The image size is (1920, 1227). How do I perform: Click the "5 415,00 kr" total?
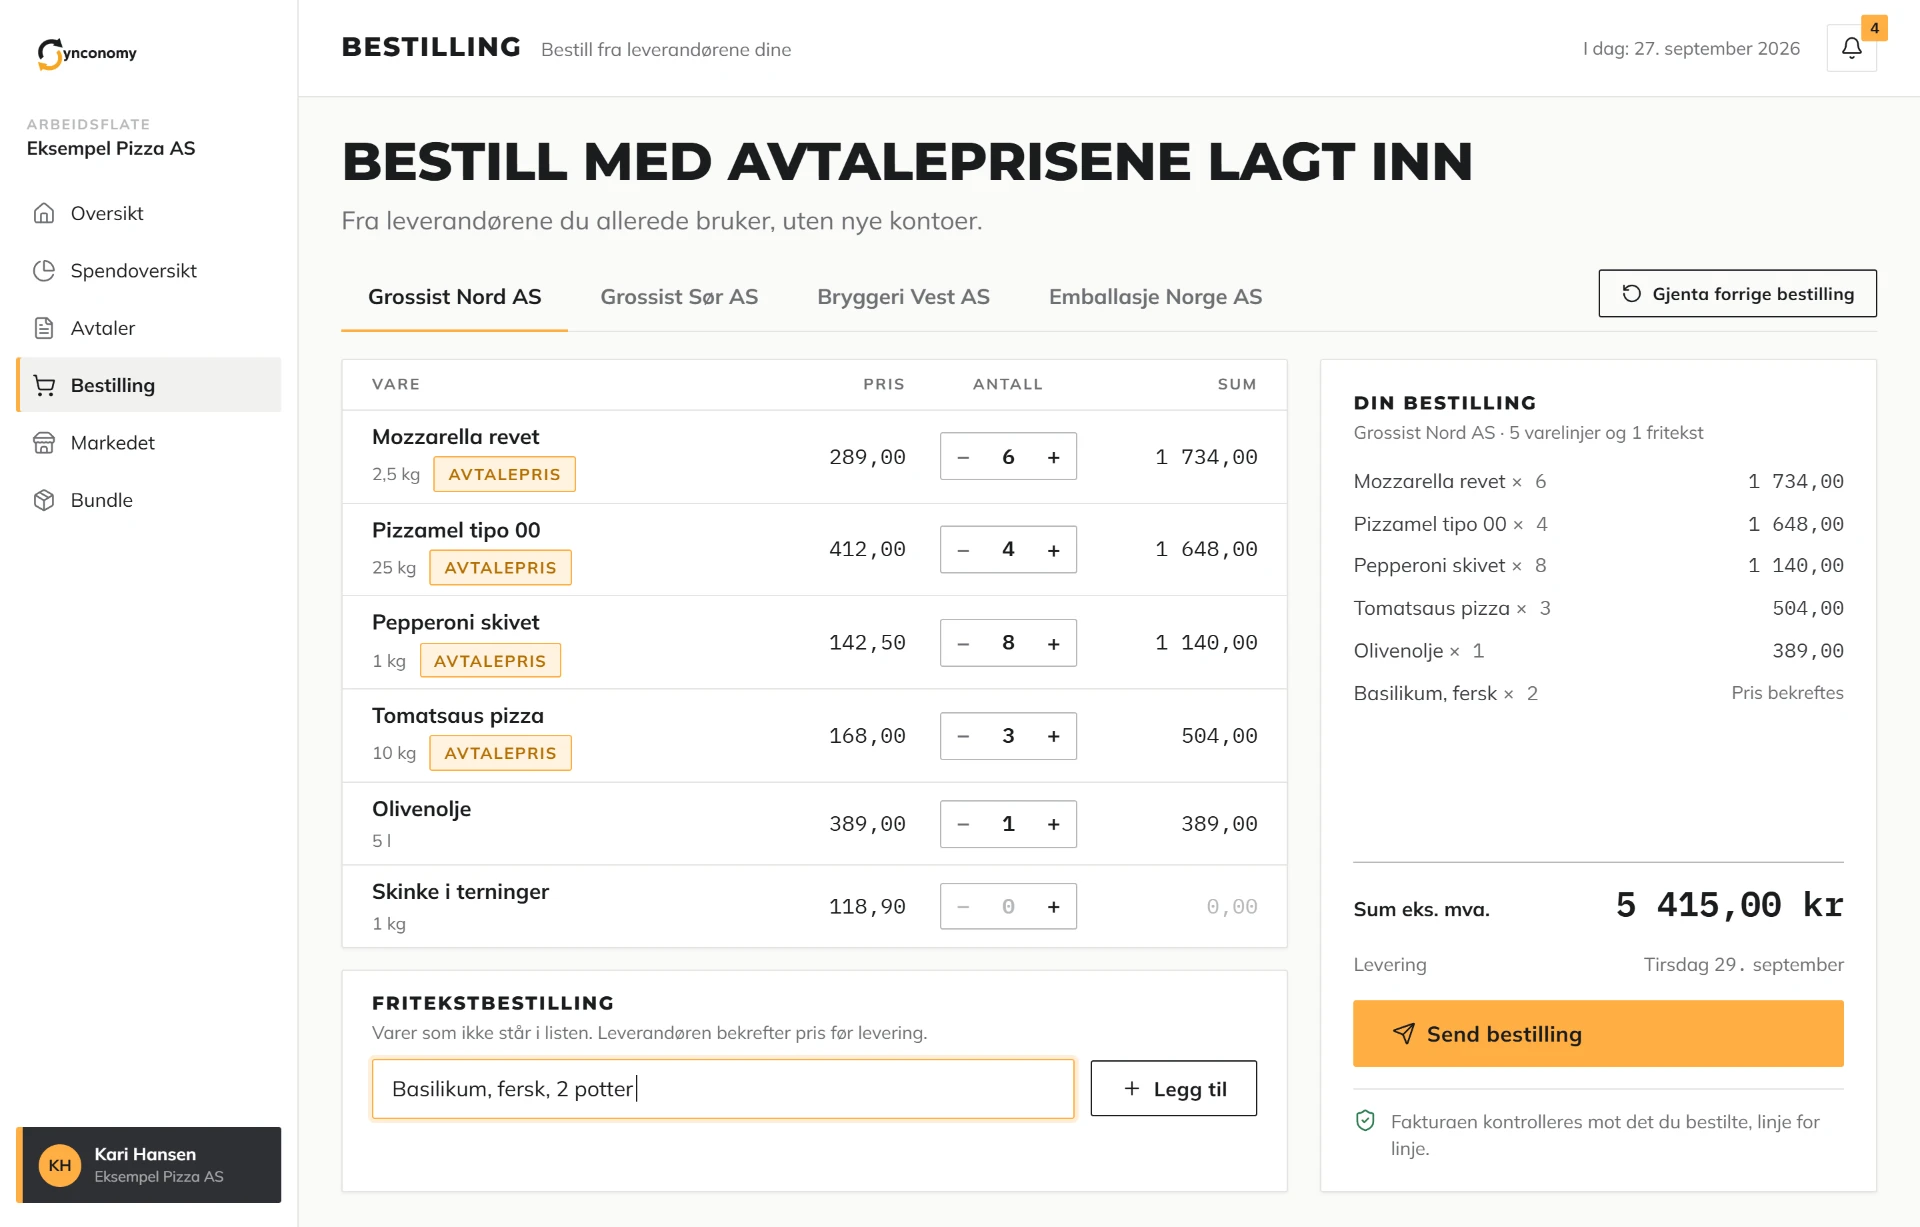(1729, 905)
